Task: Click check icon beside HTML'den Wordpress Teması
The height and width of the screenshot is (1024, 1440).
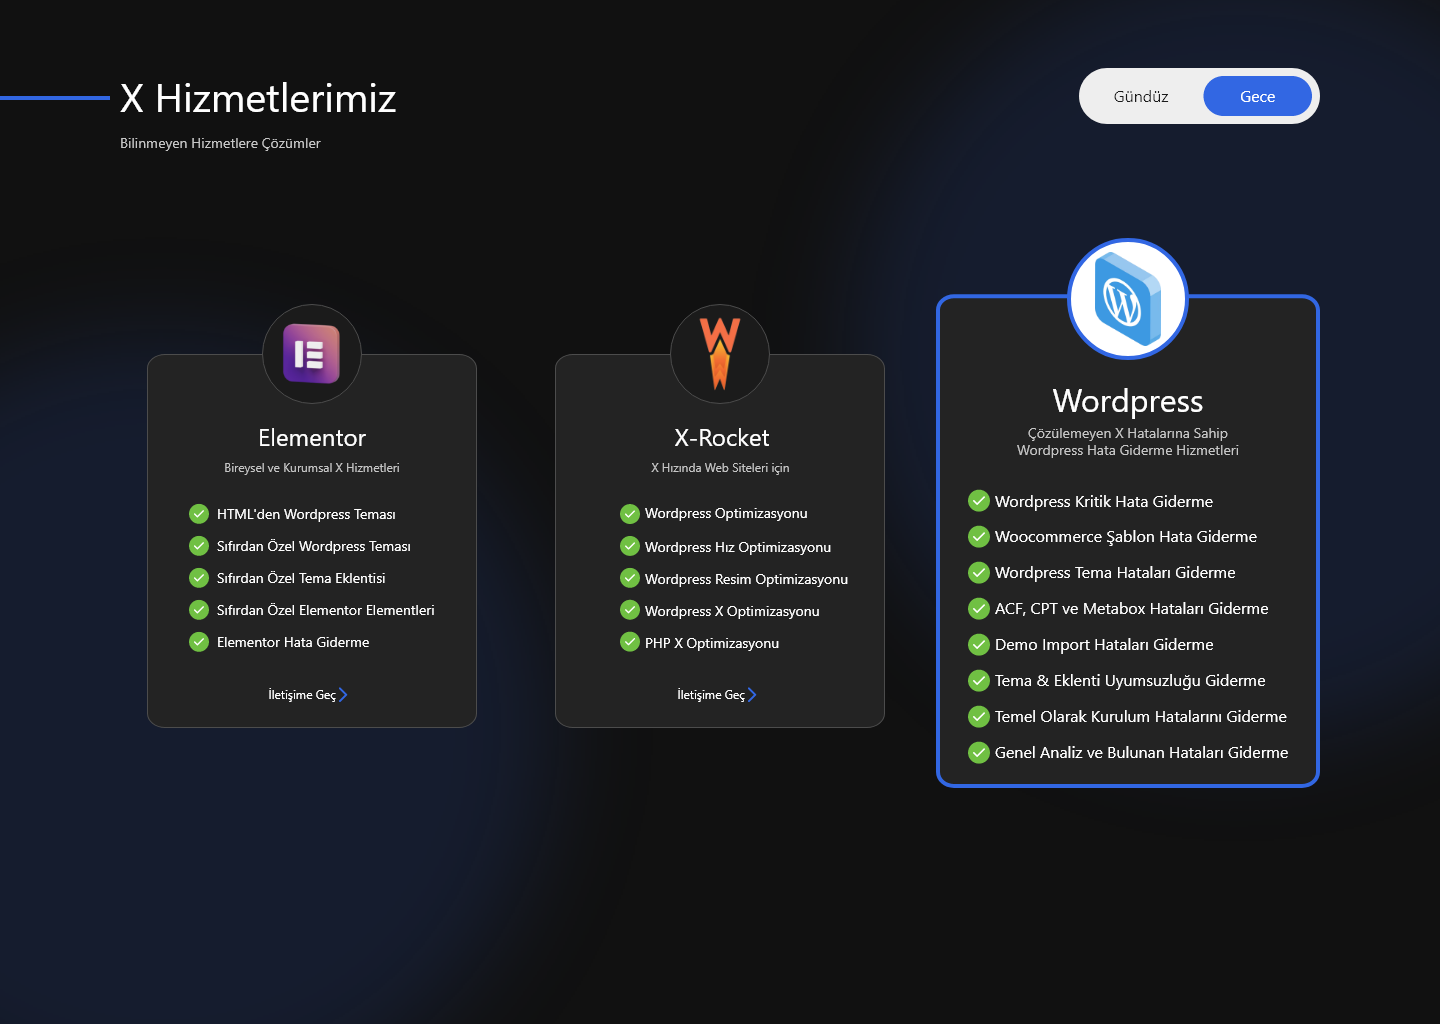Action: [x=199, y=514]
